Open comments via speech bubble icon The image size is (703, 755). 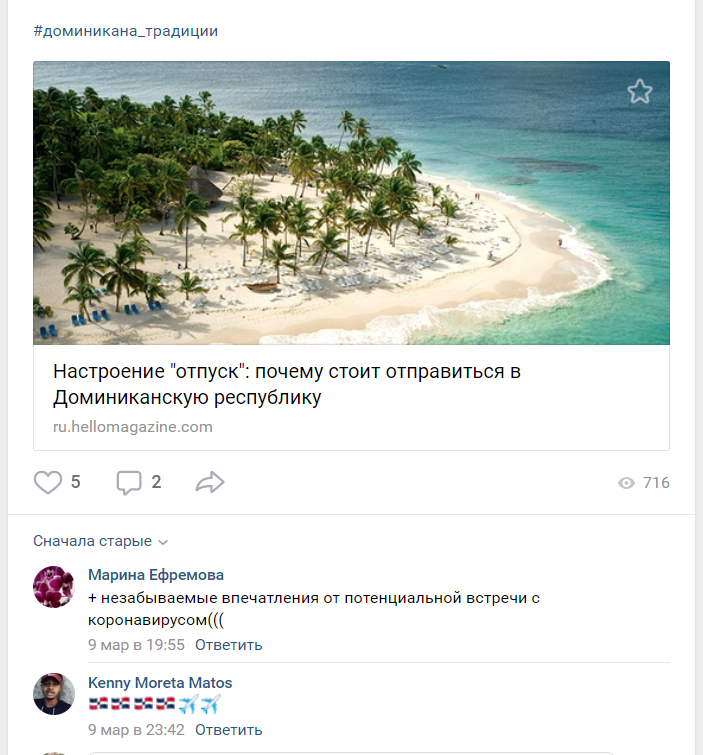(x=129, y=483)
